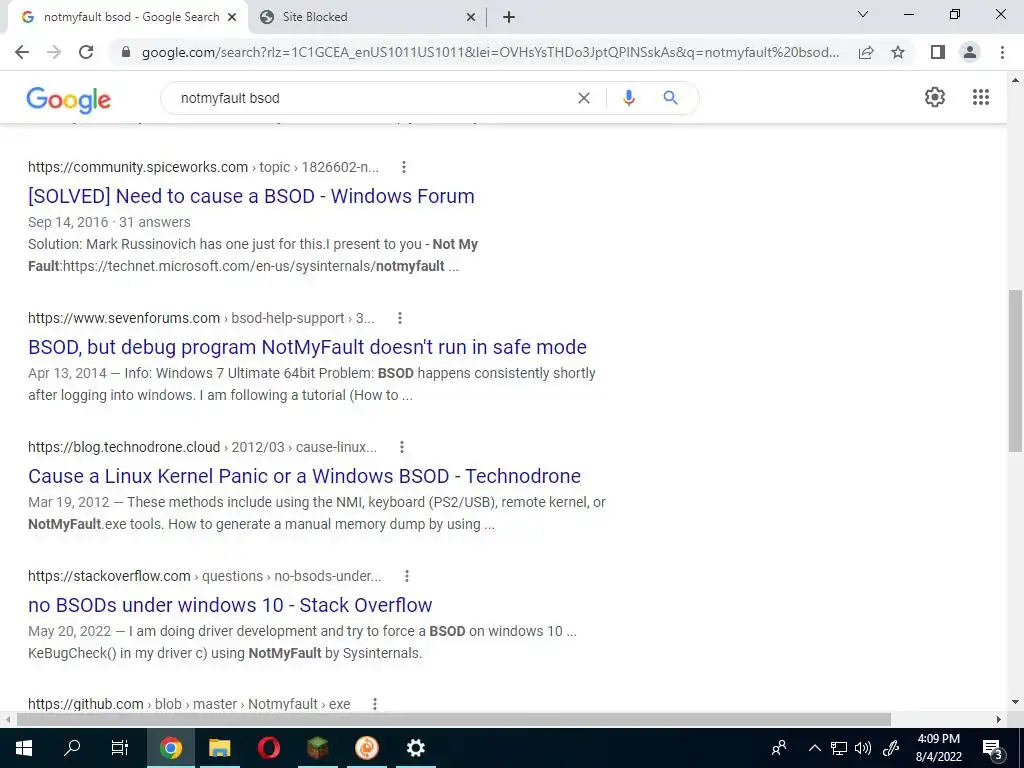The height and width of the screenshot is (768, 1024).
Task: Open no BSODs under windows 10 link
Action: [x=230, y=605]
